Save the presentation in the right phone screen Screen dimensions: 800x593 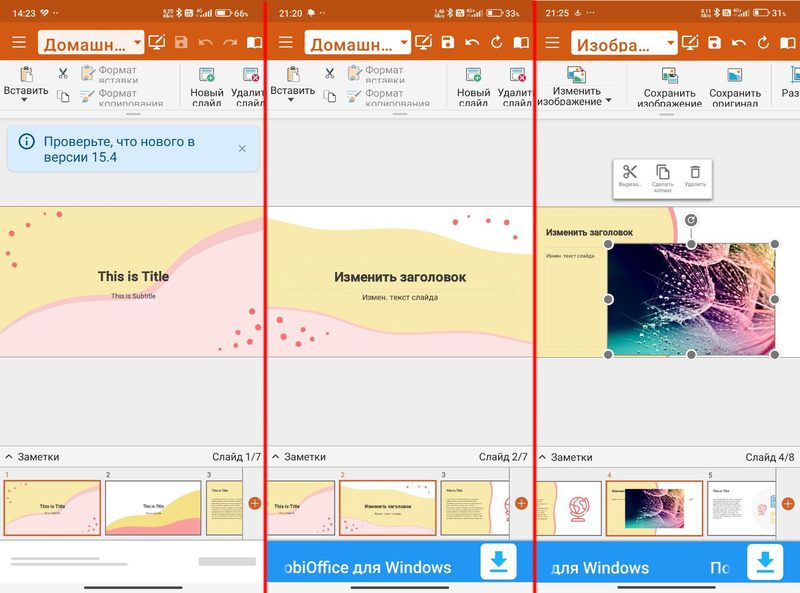pos(715,42)
